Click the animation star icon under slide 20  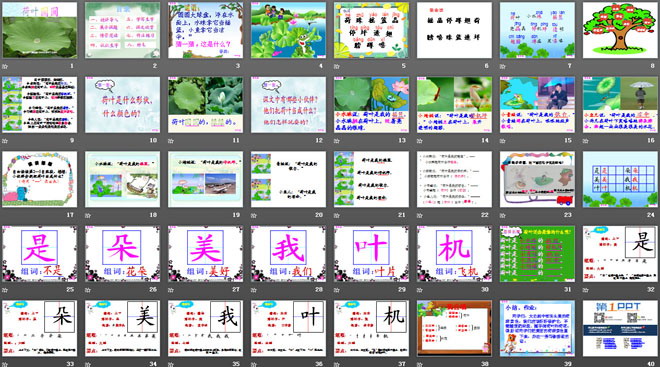(253, 215)
